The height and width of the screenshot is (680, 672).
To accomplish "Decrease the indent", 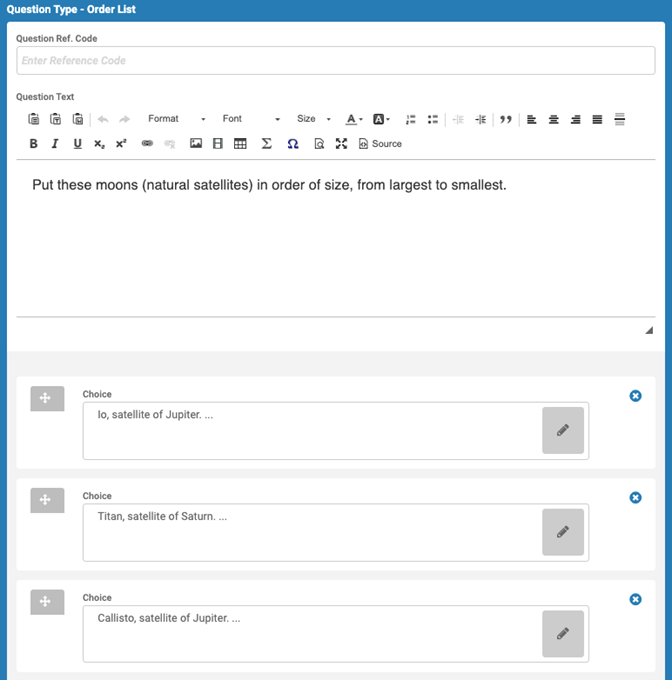I will (x=458, y=119).
